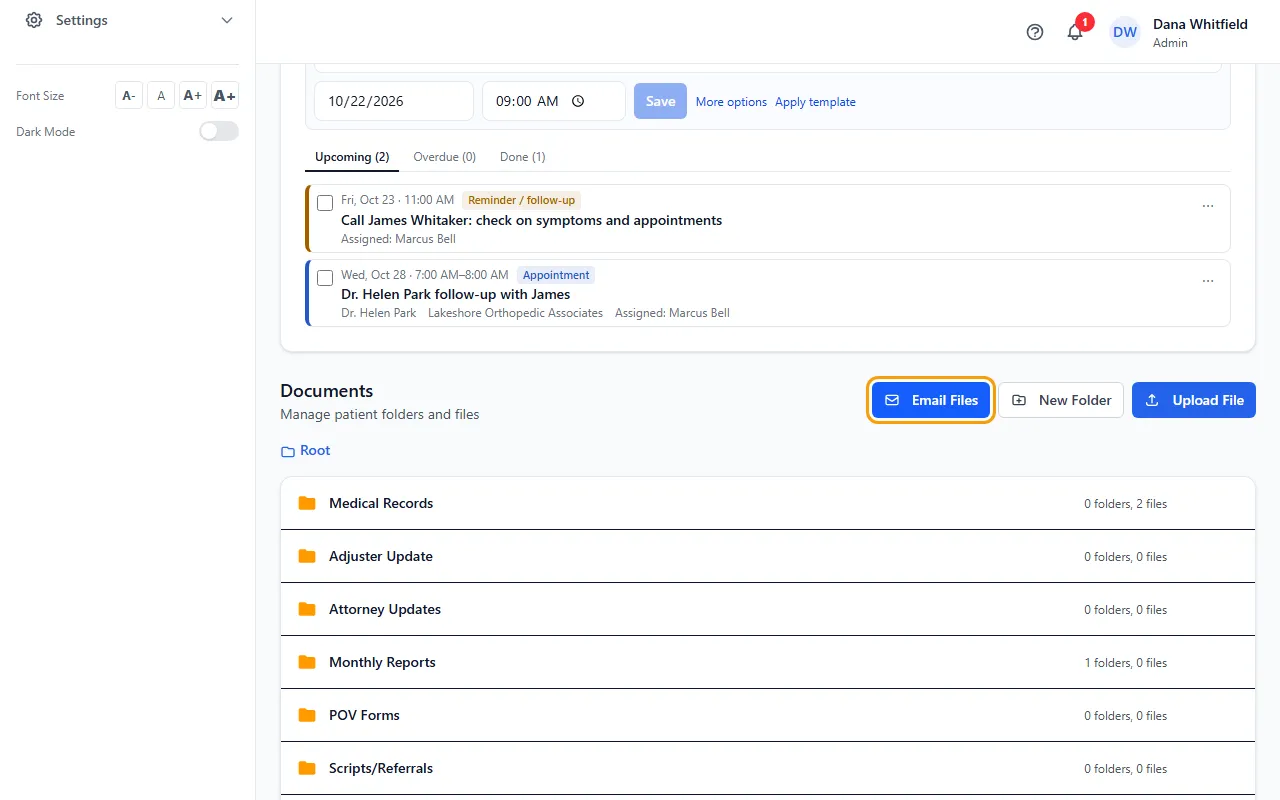Click the time field showing 09:00 AM
The image size is (1280, 800).
554,101
